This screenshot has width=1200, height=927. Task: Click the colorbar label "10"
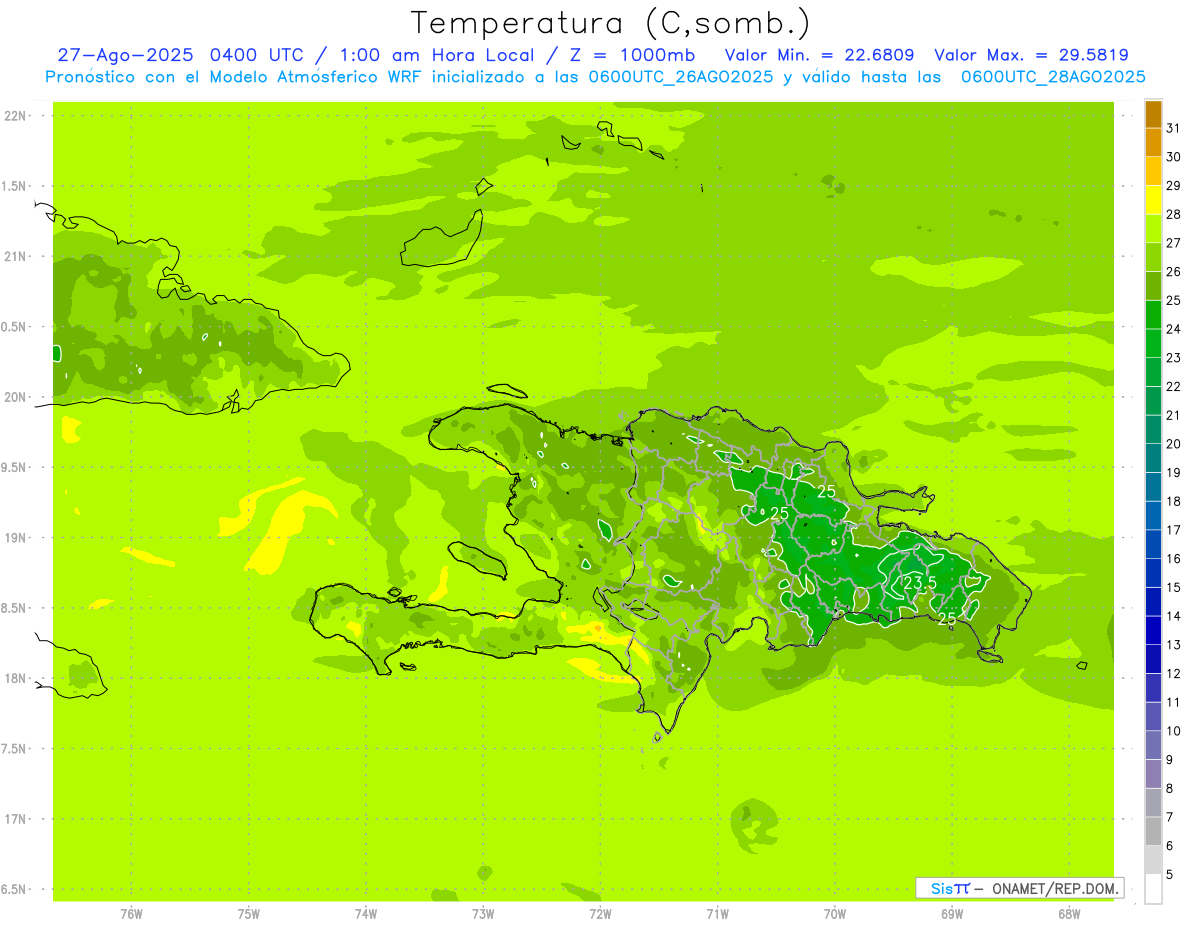click(x=1174, y=731)
